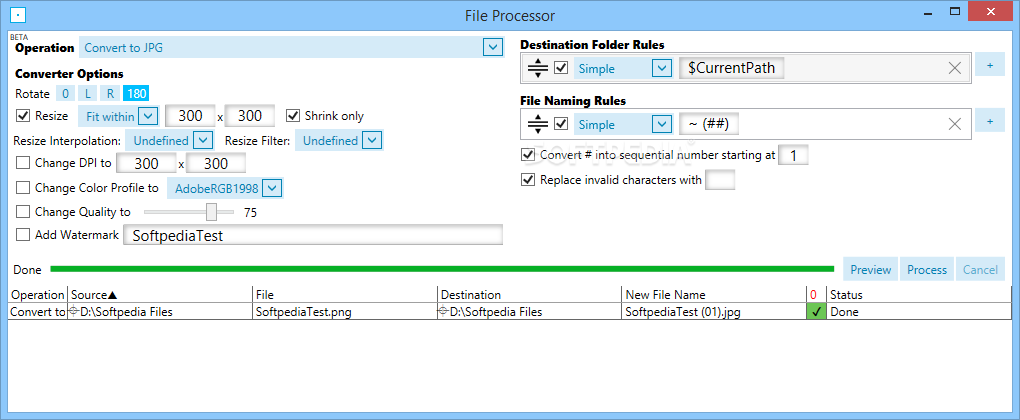The width and height of the screenshot is (1020, 420).
Task: Uncheck the Resize checkbox
Action: tap(23, 116)
